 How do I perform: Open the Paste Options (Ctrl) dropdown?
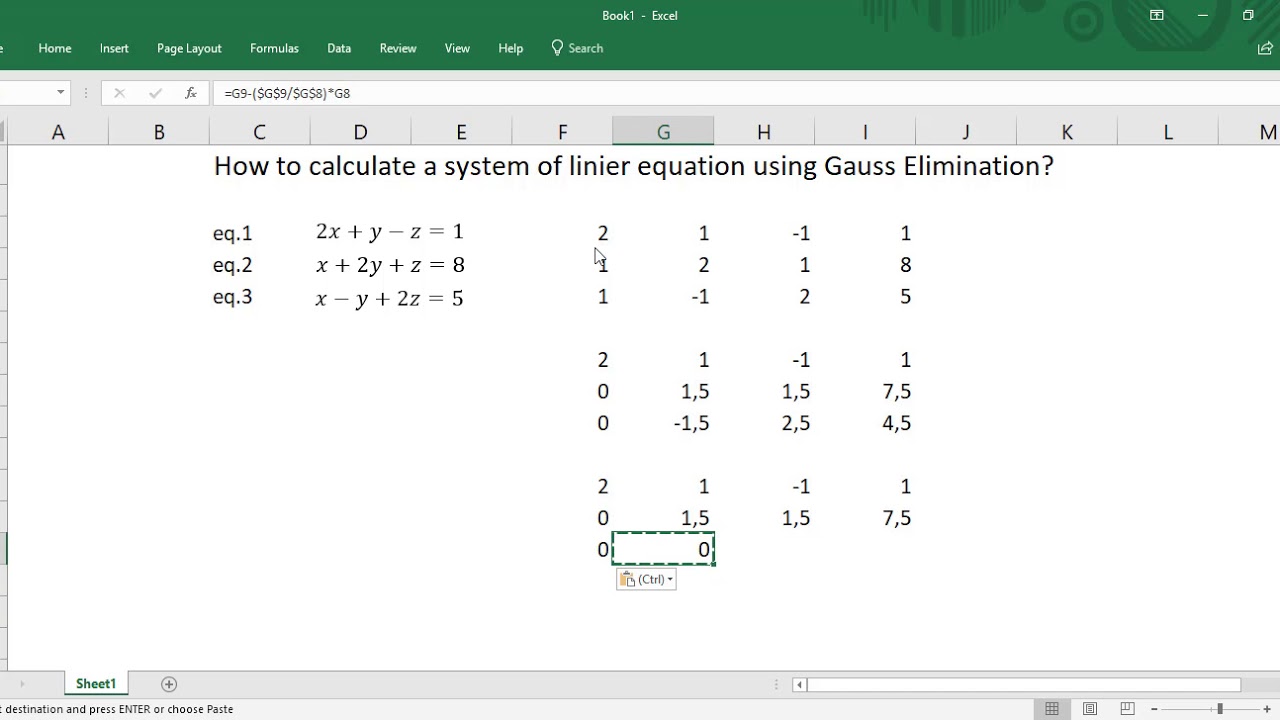click(x=646, y=579)
